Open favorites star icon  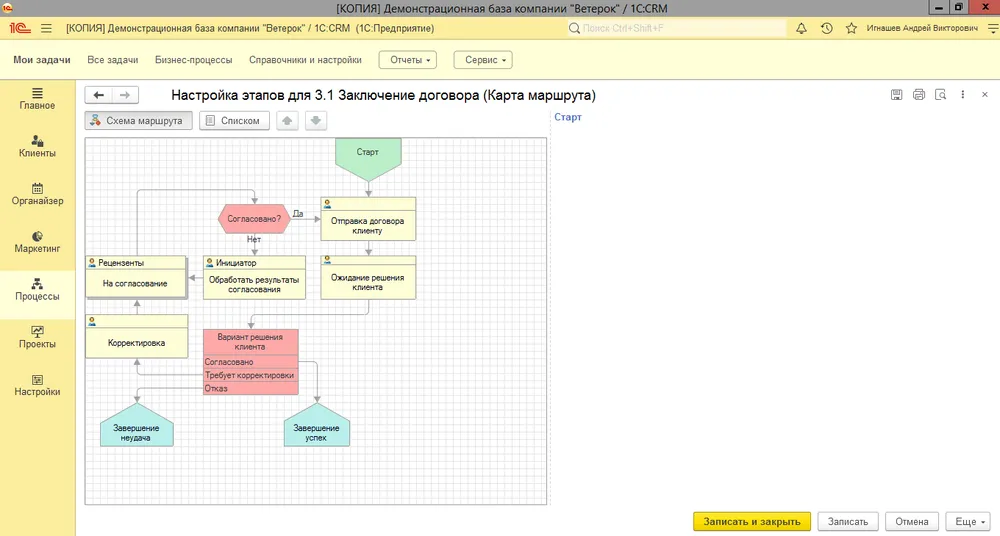point(851,28)
